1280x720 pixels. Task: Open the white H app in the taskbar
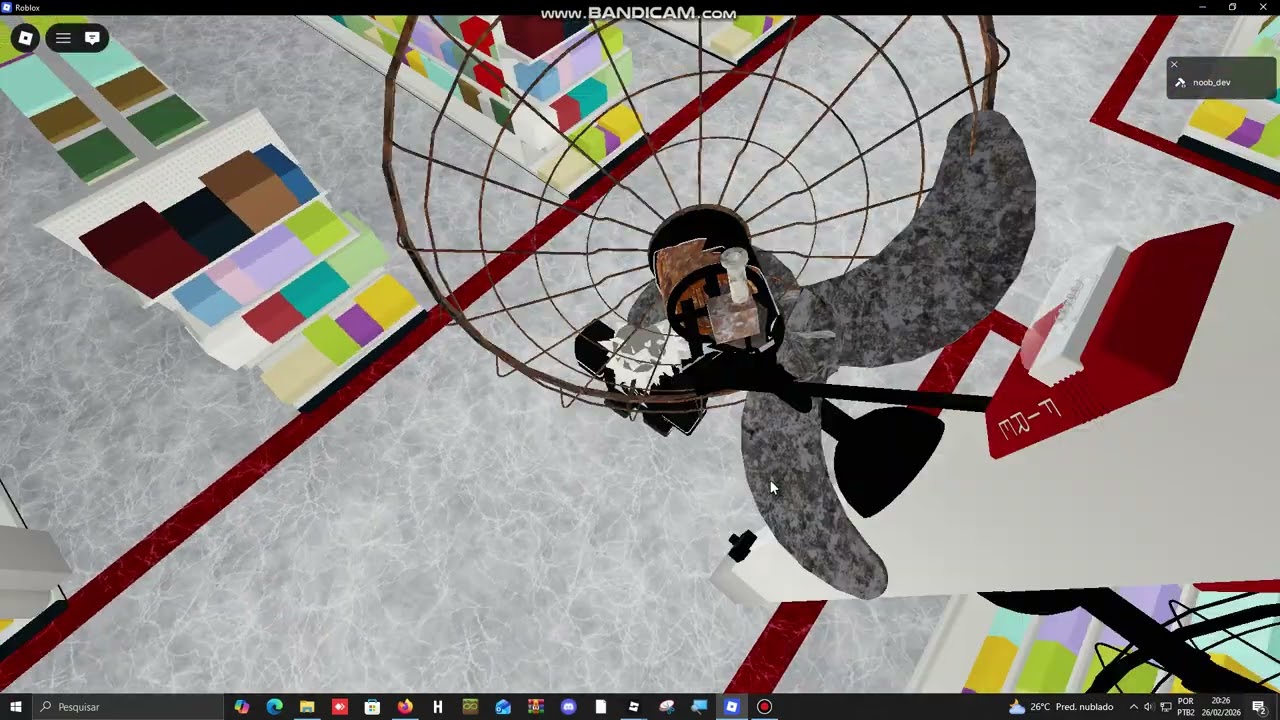pyautogui.click(x=437, y=707)
